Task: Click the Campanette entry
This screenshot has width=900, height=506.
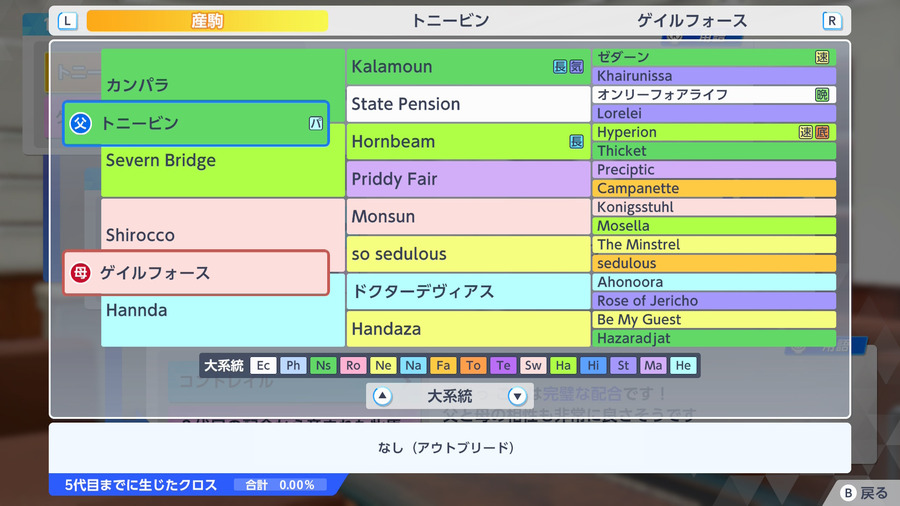Action: click(x=714, y=188)
